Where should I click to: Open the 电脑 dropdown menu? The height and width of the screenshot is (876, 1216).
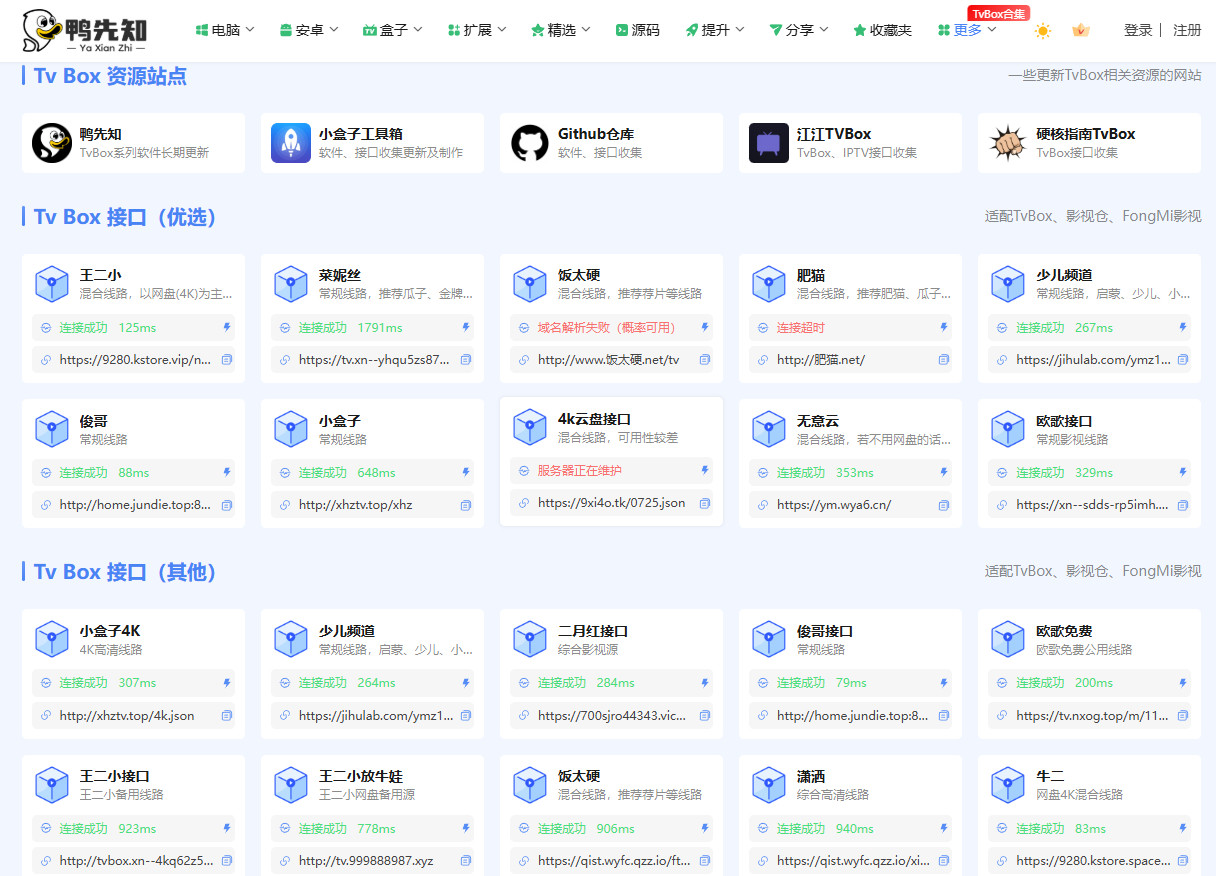click(225, 30)
